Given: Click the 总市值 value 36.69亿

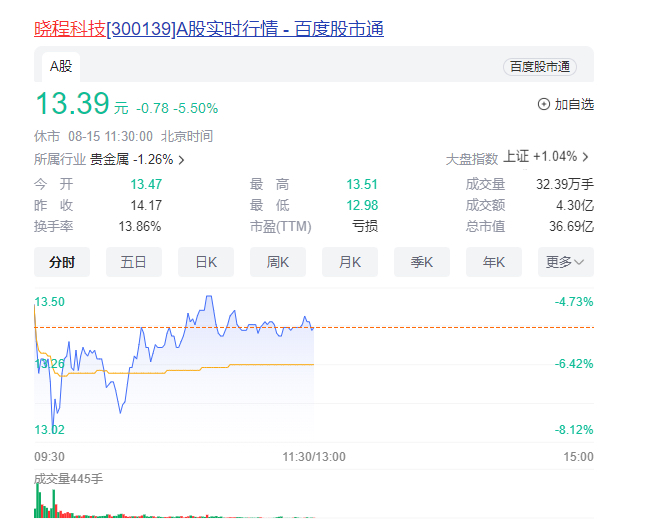Looking at the screenshot, I should point(572,226).
